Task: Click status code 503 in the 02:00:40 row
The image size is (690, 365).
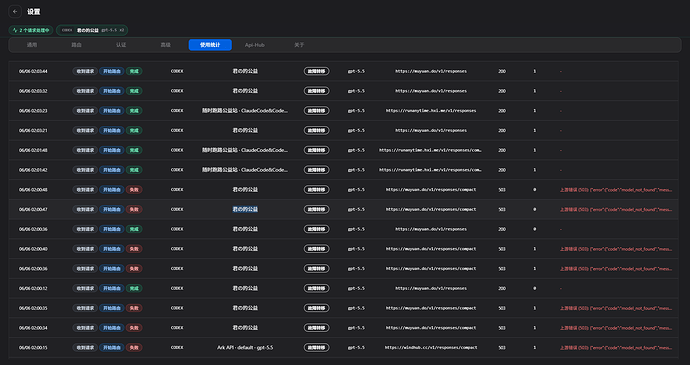Action: click(502, 249)
